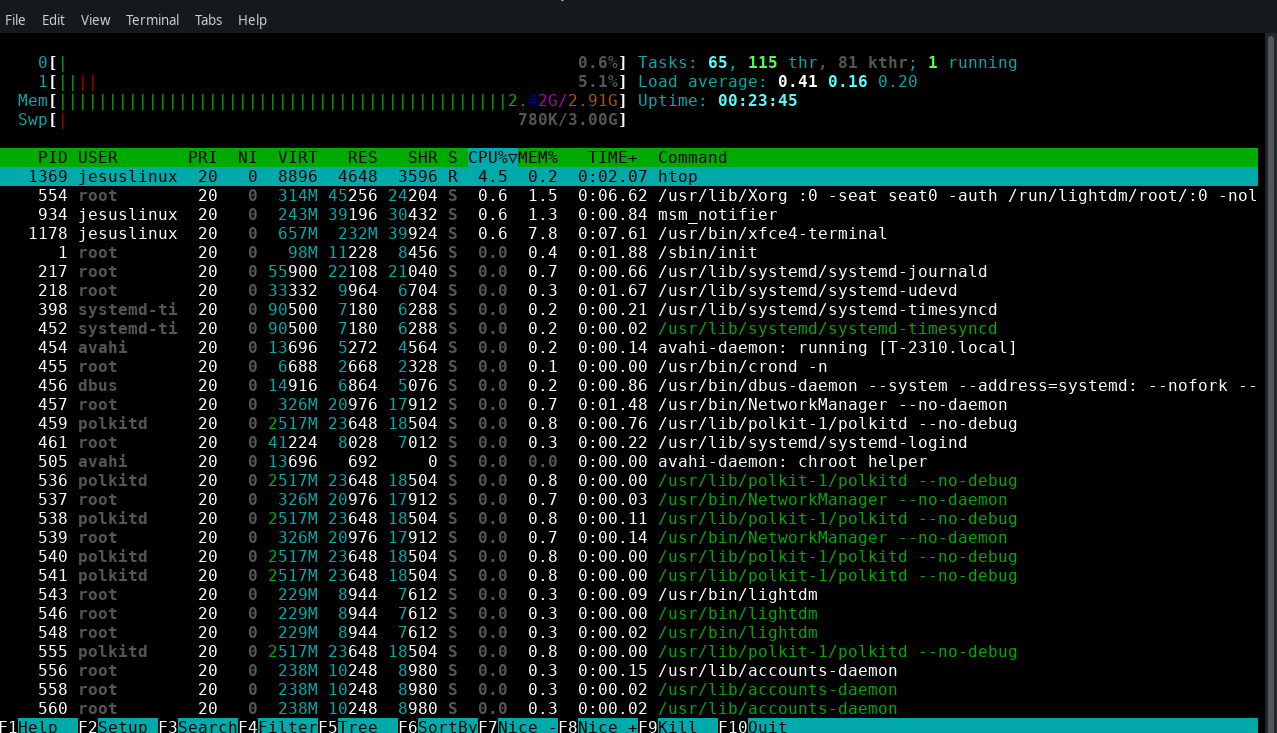The height and width of the screenshot is (733, 1277).
Task: Click the Command column header
Action: (x=693, y=158)
